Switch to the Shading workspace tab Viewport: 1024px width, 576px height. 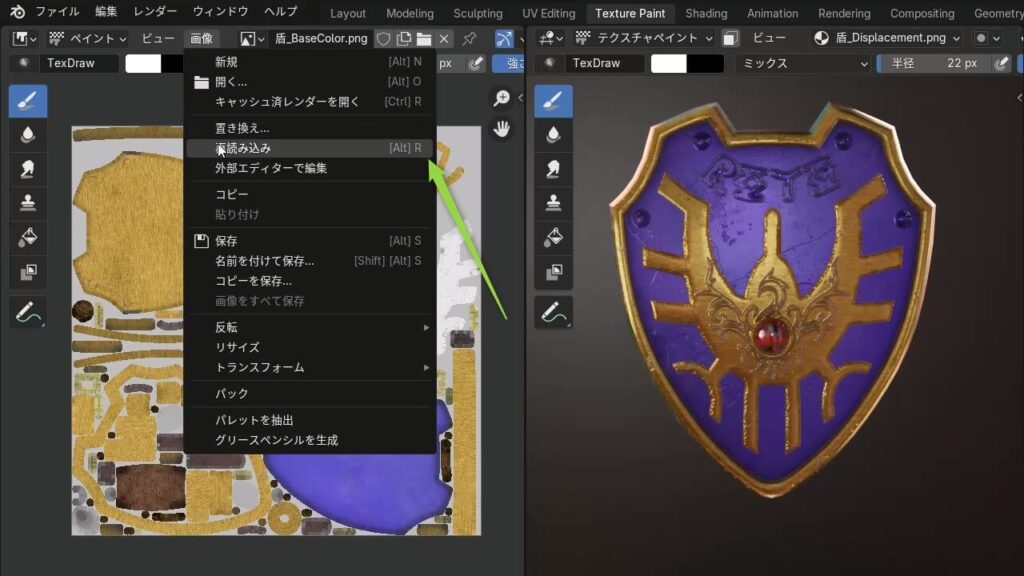(706, 13)
